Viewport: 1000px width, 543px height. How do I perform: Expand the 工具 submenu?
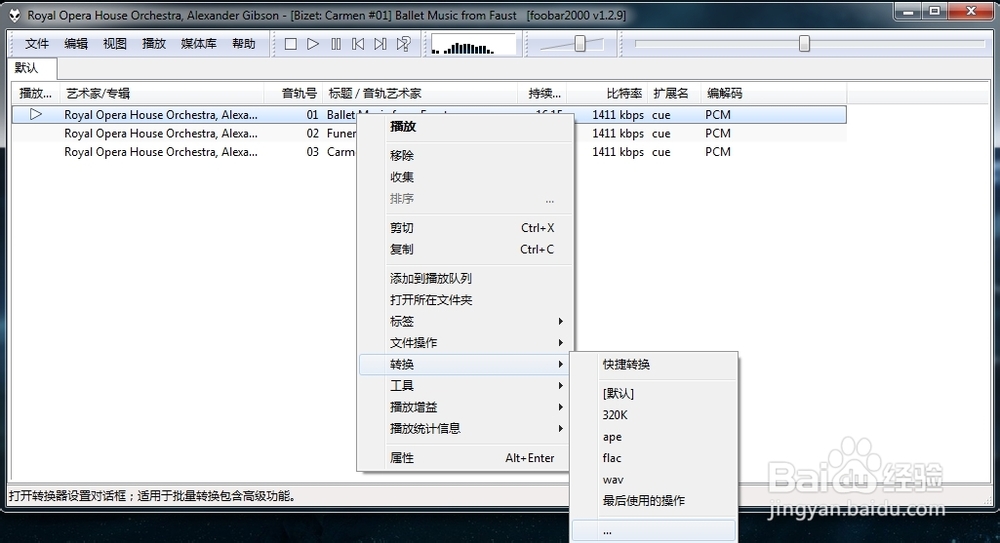(x=464, y=385)
